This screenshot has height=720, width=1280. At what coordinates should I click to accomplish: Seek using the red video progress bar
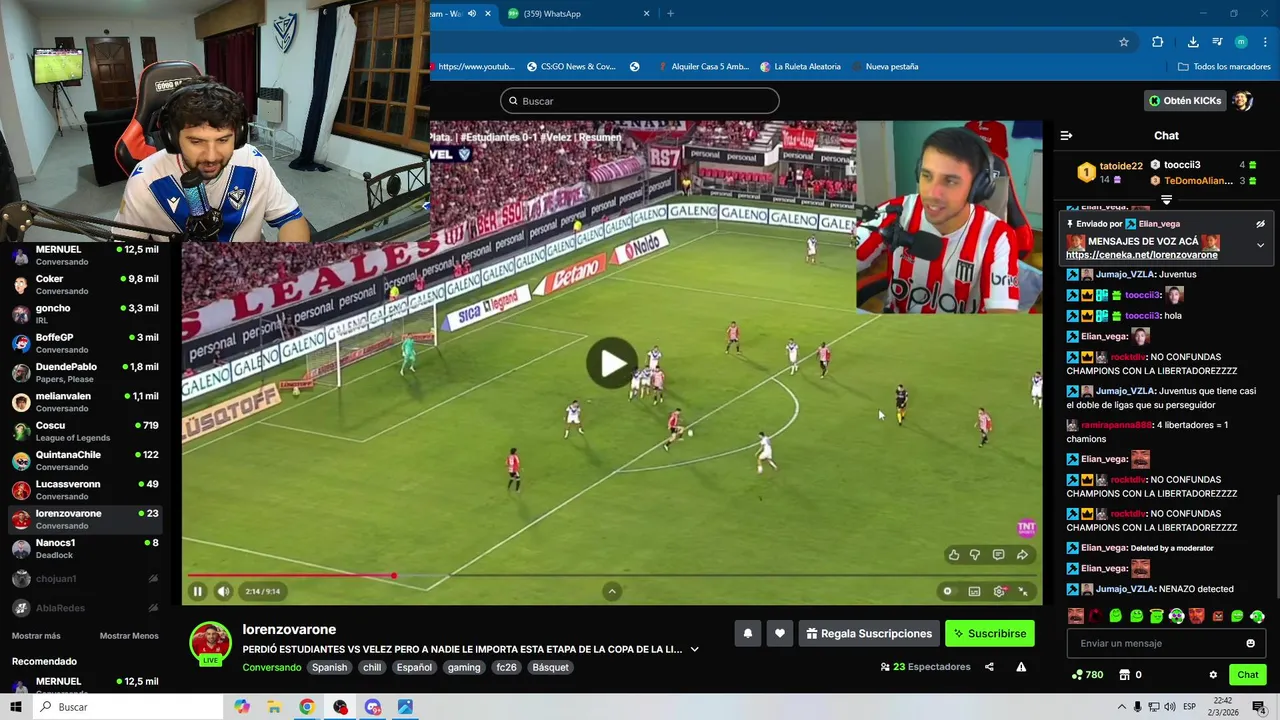[x=612, y=575]
